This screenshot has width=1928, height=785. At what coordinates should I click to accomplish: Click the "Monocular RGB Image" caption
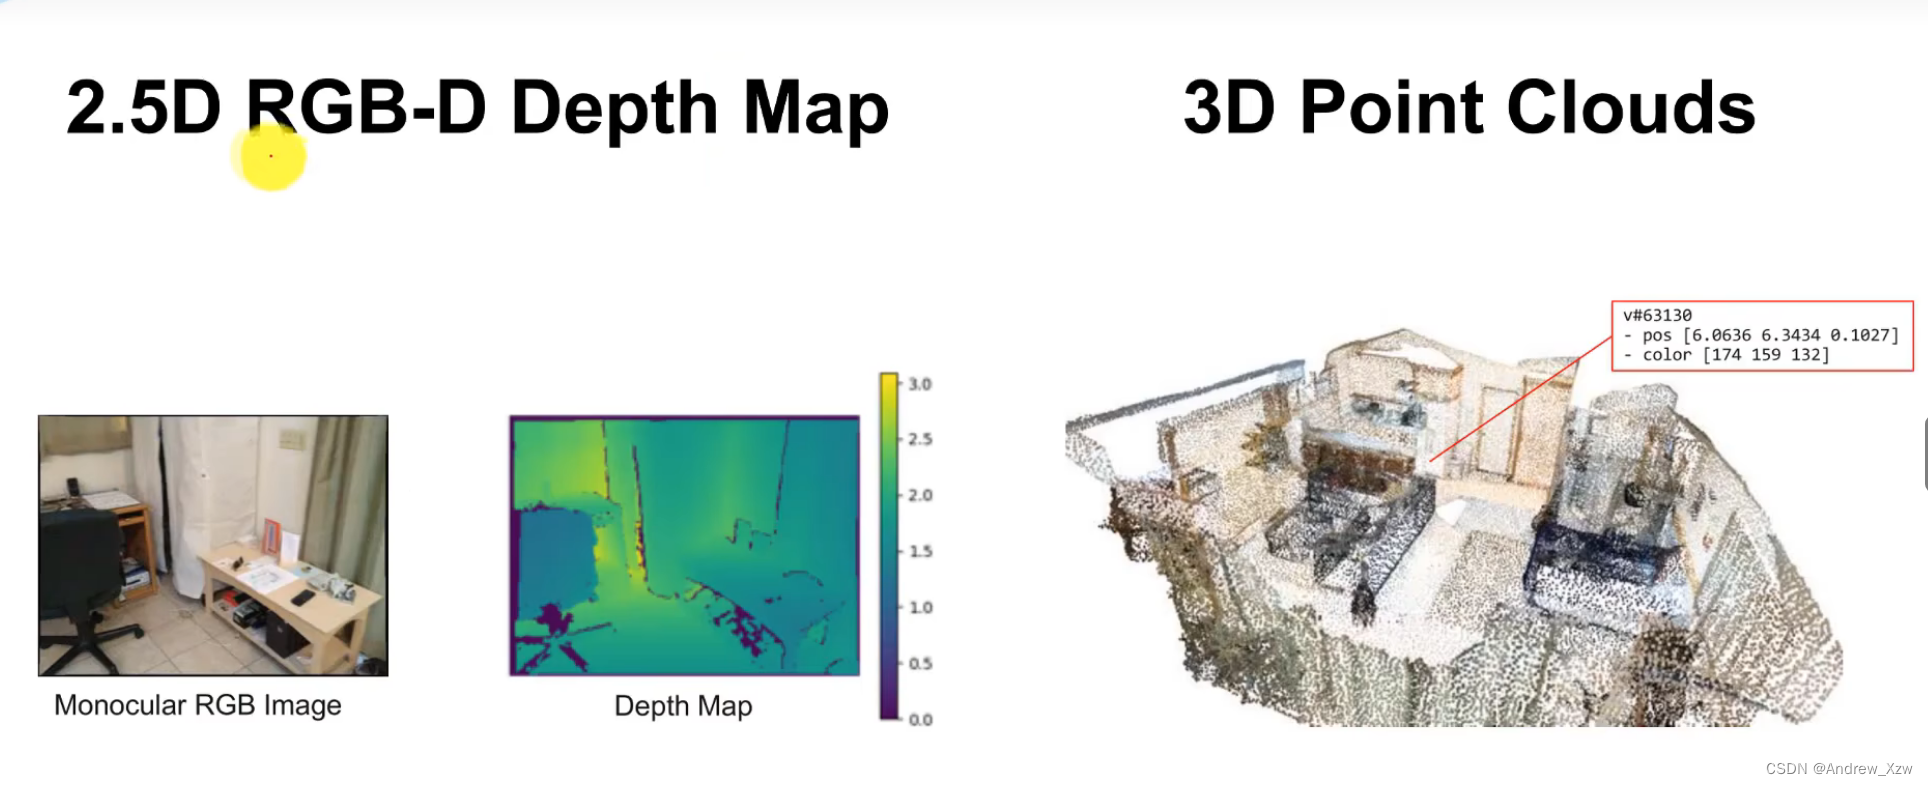click(x=198, y=705)
